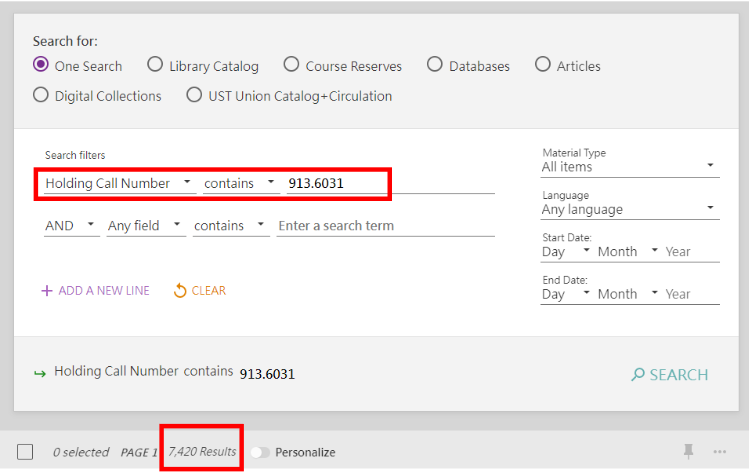Open the Language Any language dropdown
The image size is (749, 473).
pyautogui.click(x=629, y=209)
